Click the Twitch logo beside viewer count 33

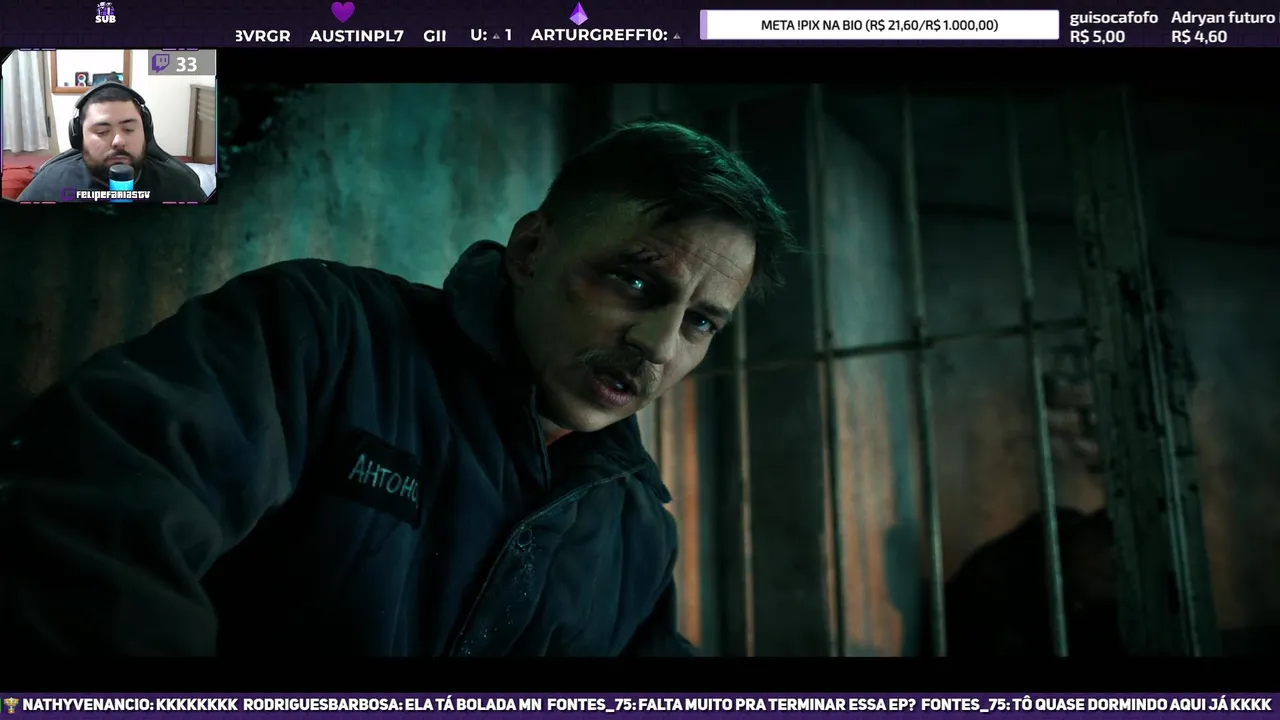point(161,64)
